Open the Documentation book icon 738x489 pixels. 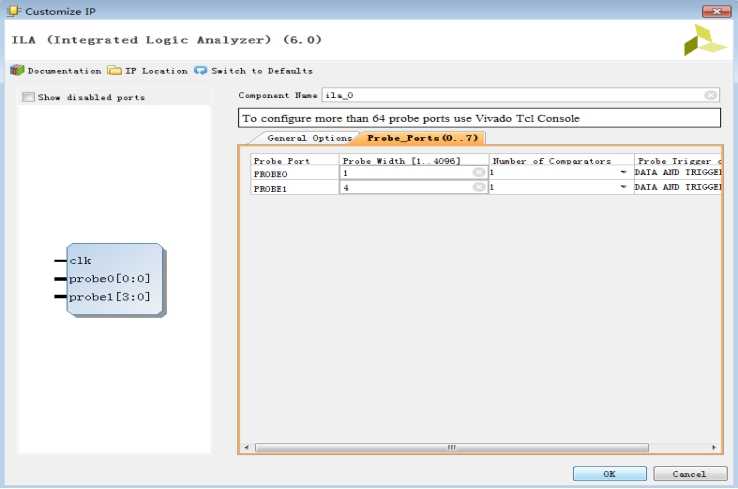coord(17,71)
